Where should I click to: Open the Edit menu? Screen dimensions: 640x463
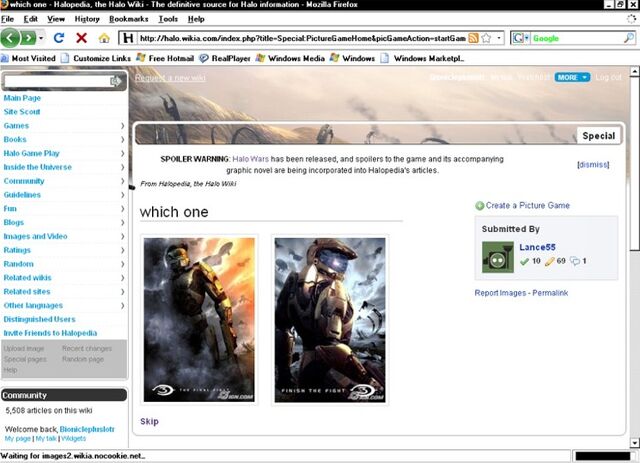31,19
